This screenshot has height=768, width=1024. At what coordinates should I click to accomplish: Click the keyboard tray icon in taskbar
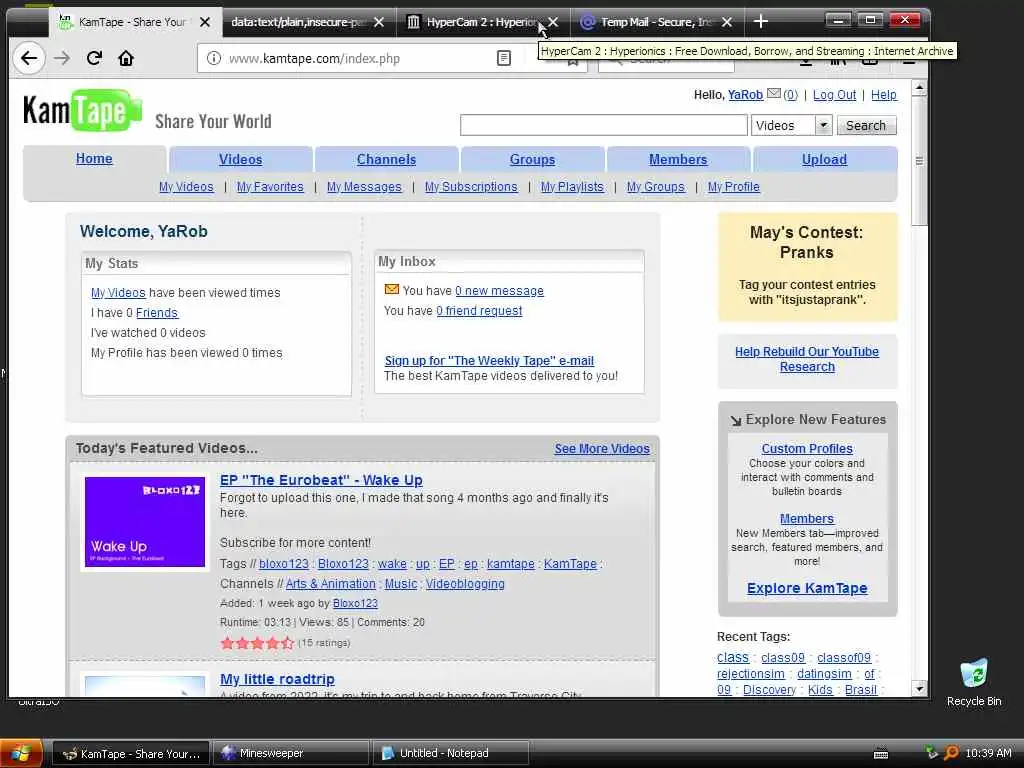(x=881, y=754)
